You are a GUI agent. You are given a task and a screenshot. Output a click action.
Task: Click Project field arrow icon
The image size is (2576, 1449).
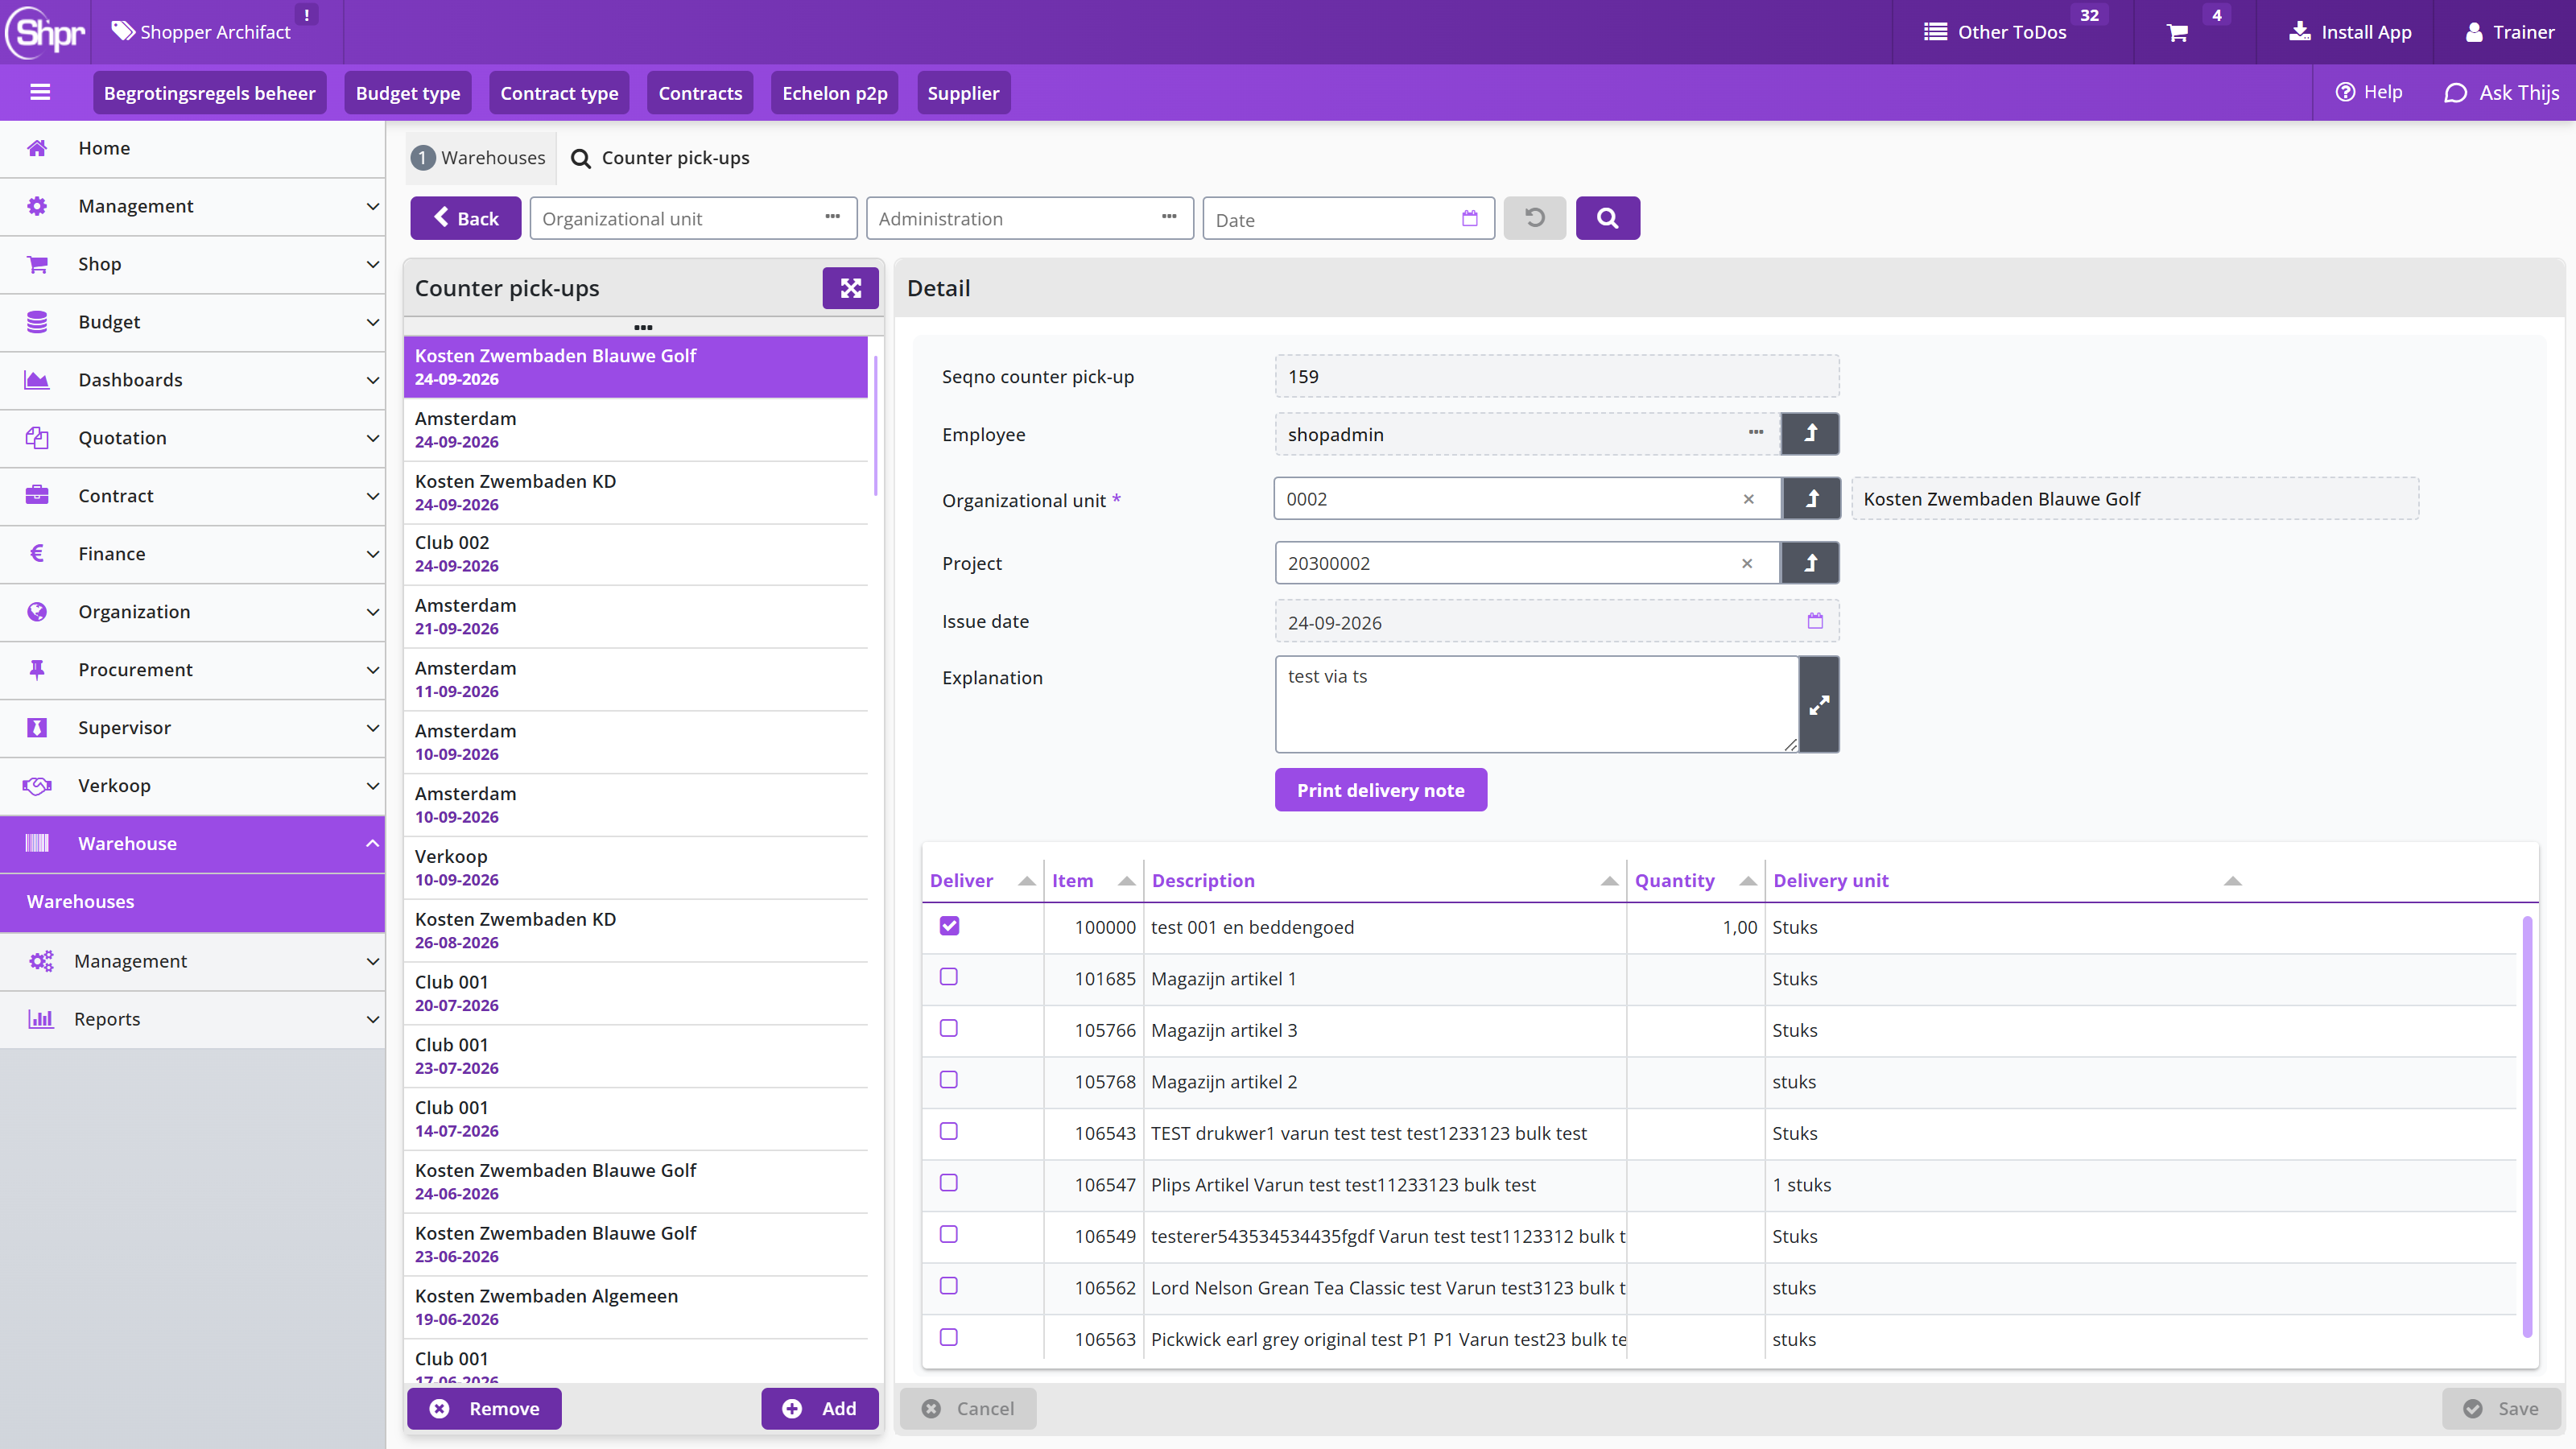1810,563
